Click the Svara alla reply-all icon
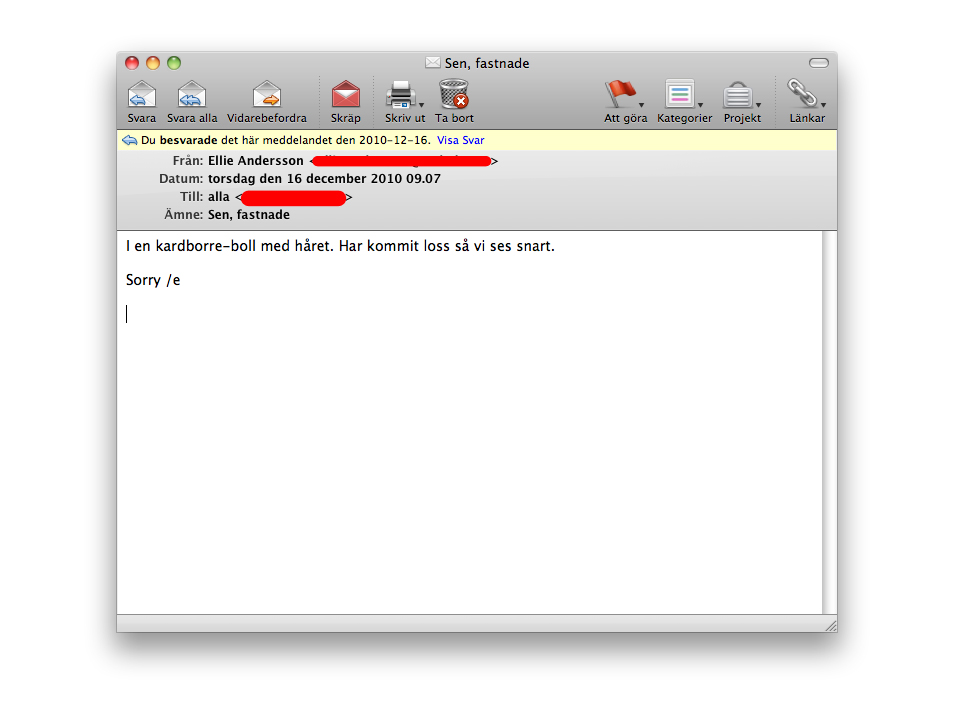Screen dimensions: 976x712 click(x=192, y=95)
